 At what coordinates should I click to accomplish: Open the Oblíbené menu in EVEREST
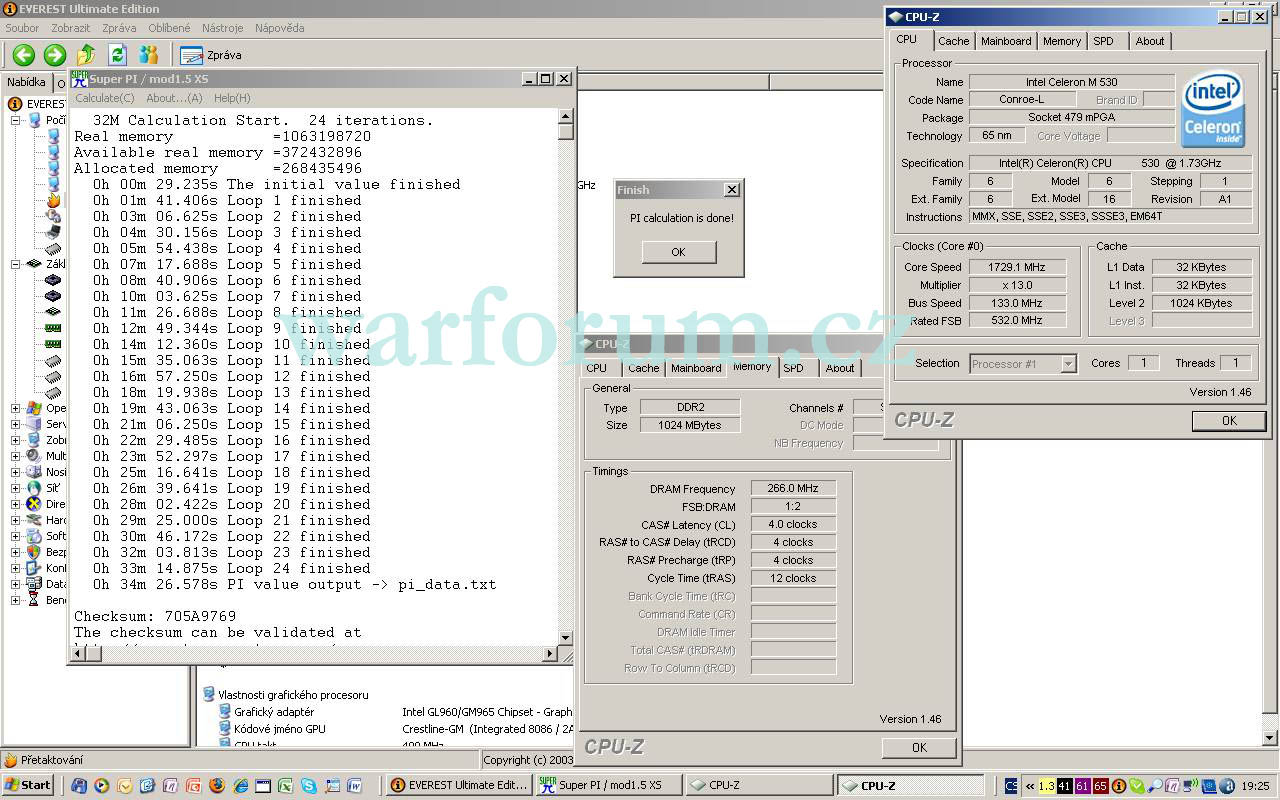[169, 28]
